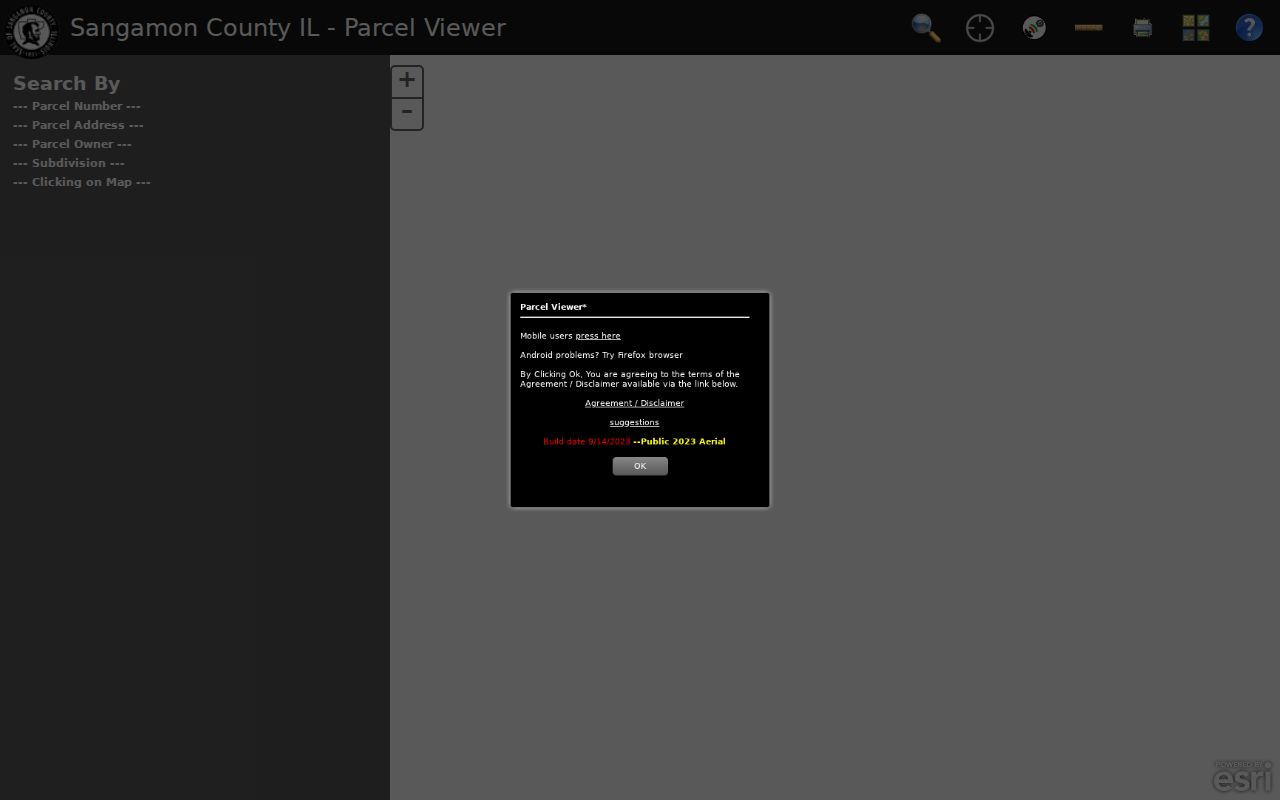This screenshot has width=1280, height=800.
Task: Open the blue question mark help
Action: coord(1249,28)
